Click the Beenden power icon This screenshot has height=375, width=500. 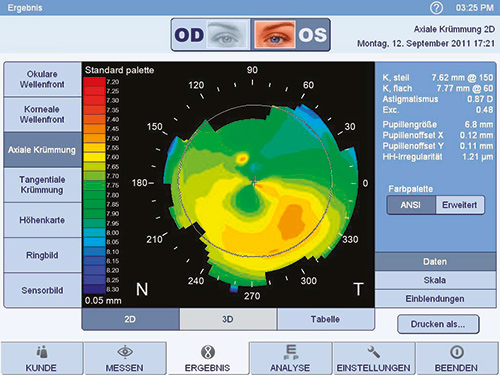point(457,352)
